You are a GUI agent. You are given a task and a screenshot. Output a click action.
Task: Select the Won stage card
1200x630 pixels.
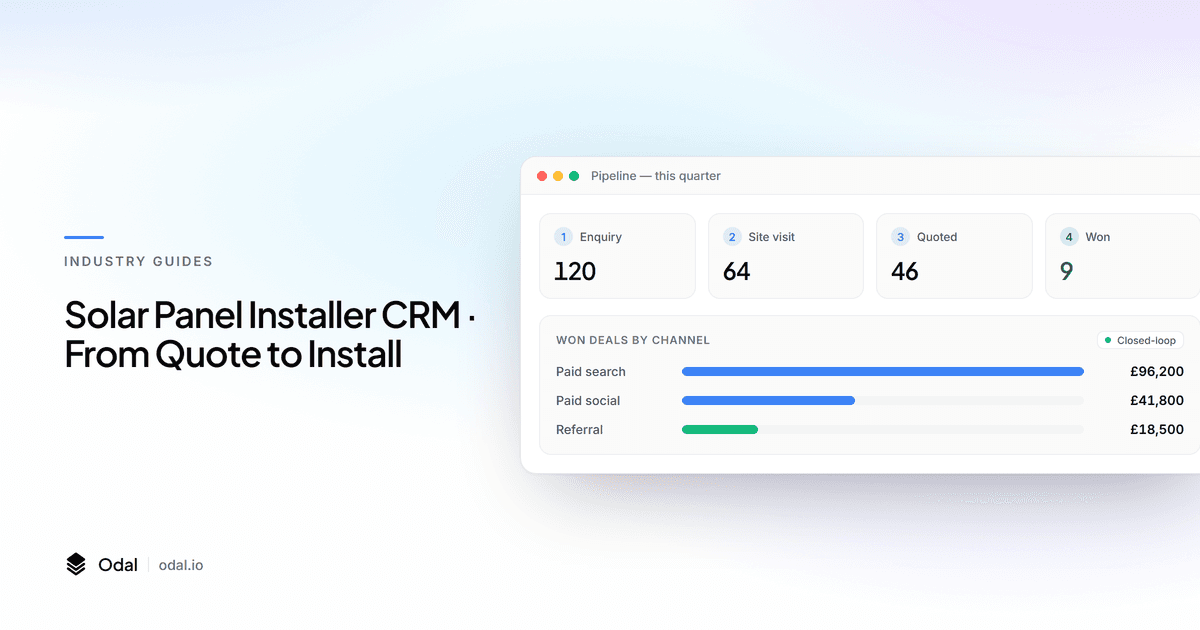(1122, 256)
